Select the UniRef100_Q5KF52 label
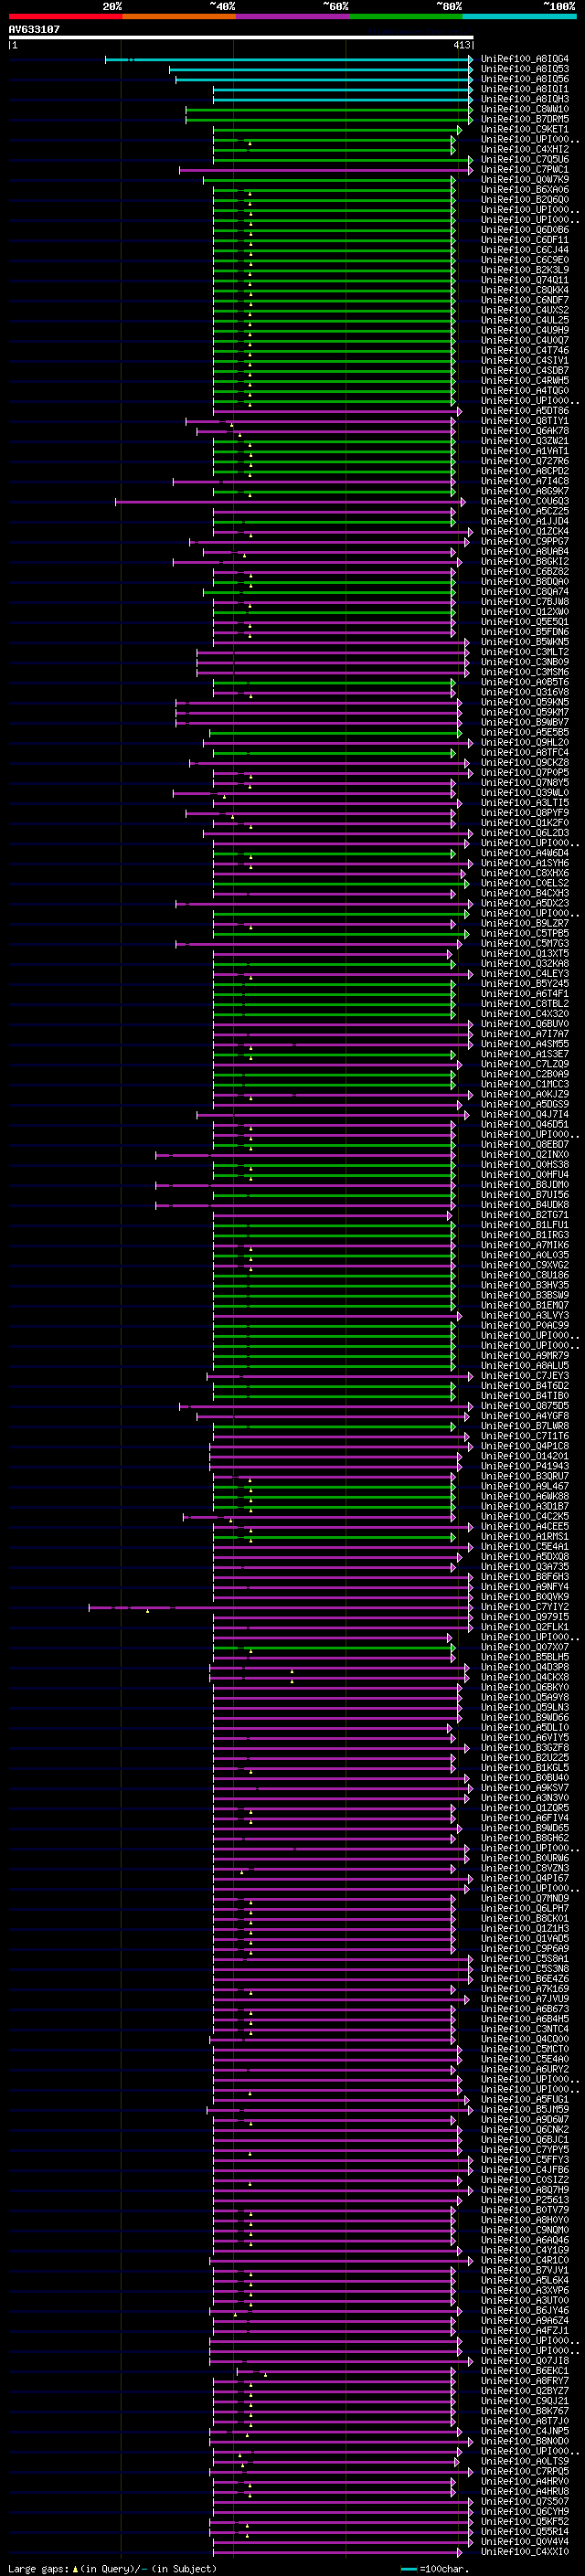The height and width of the screenshot is (2576, 585). pos(525,2521)
